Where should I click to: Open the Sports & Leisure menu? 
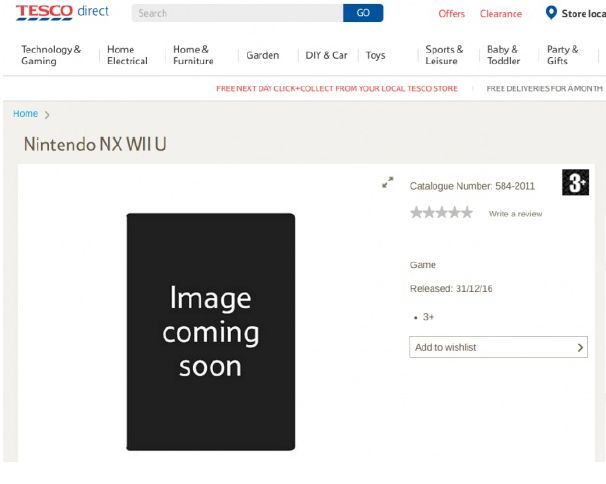pyautogui.click(x=444, y=55)
